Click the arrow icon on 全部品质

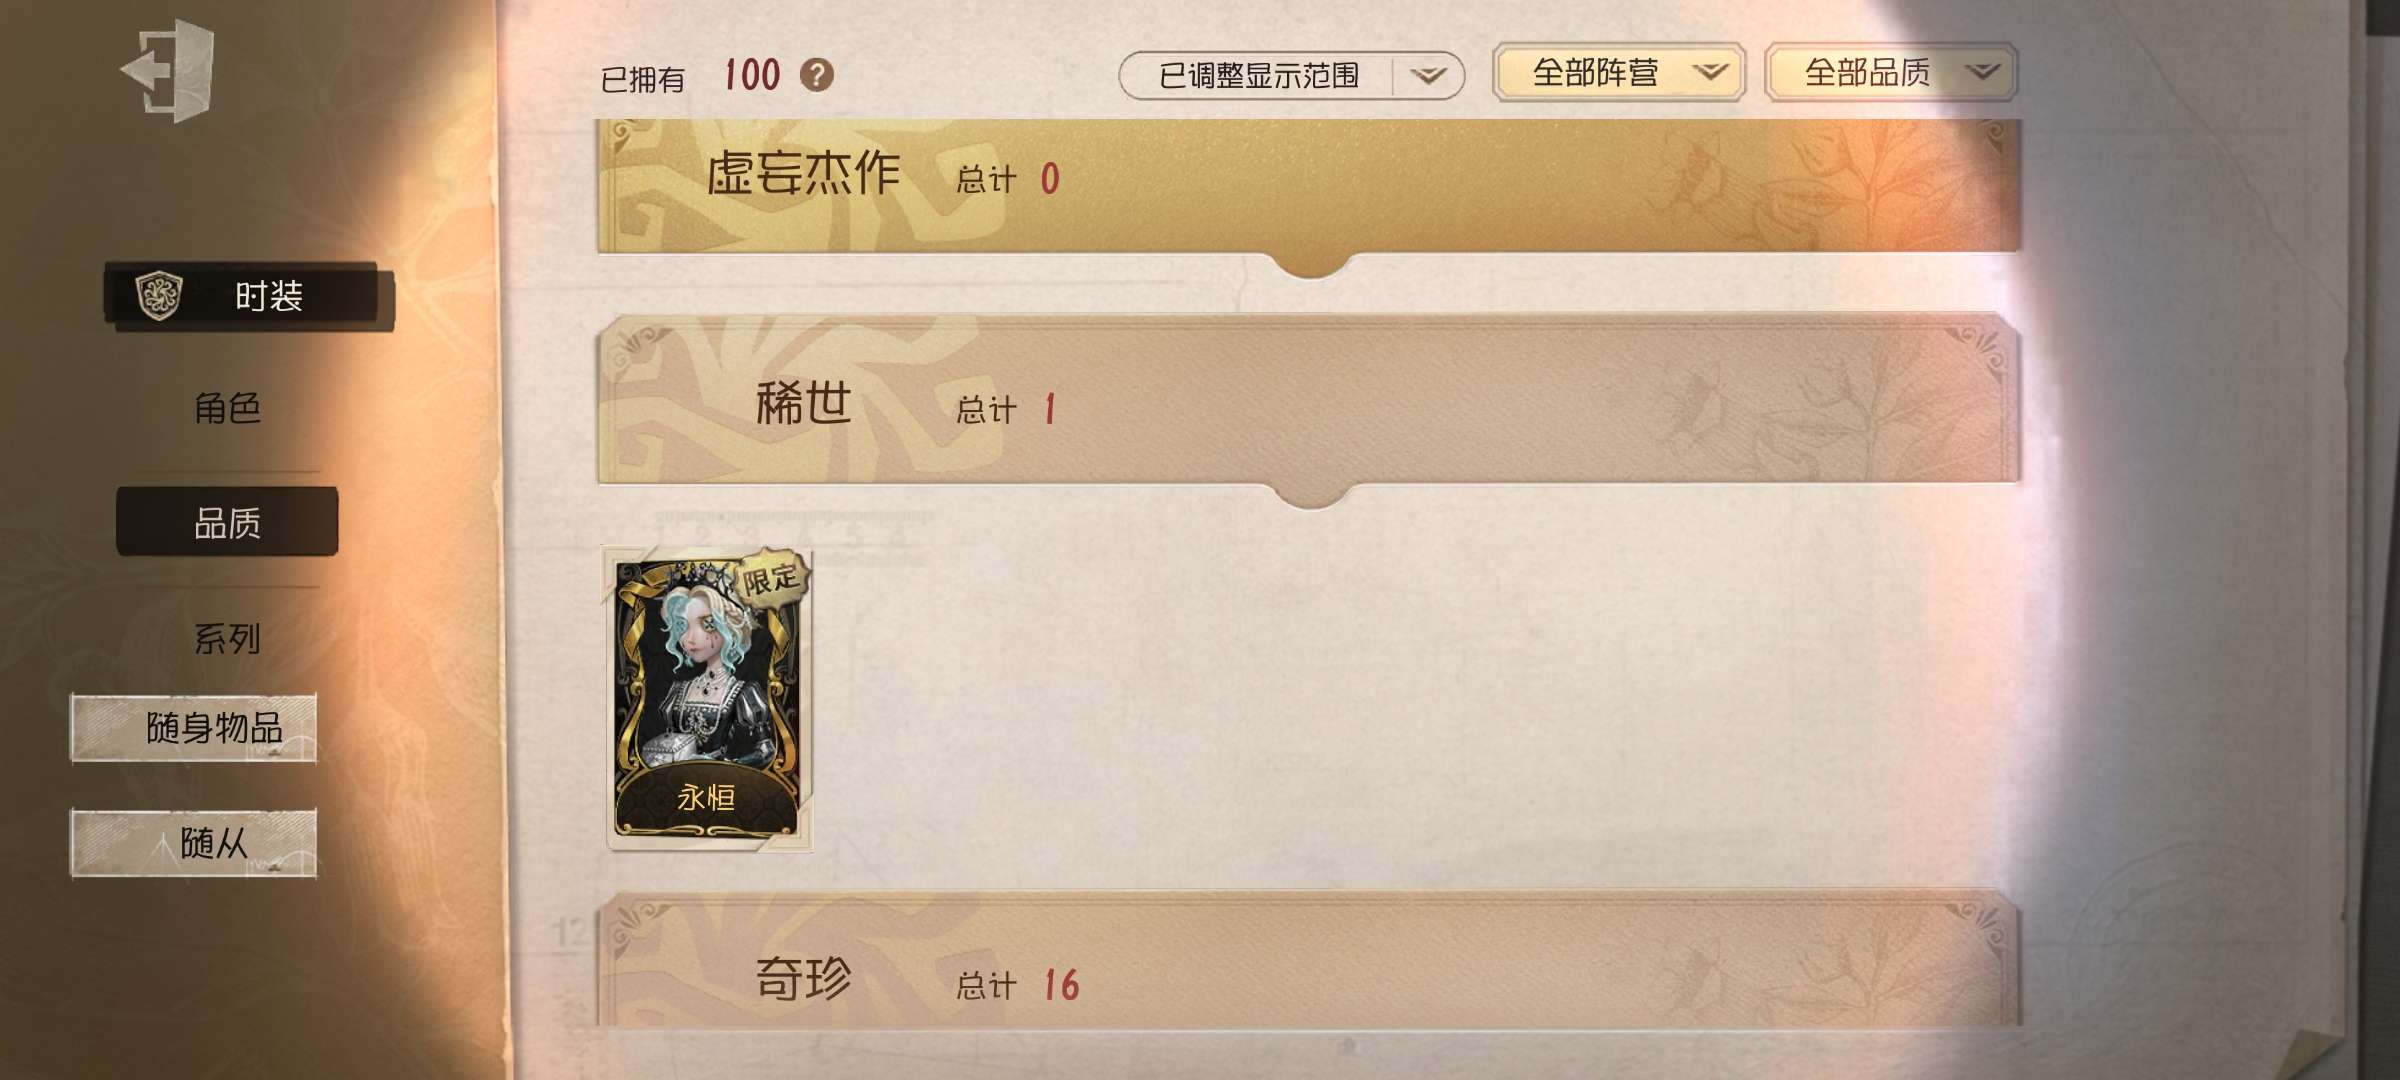1983,72
